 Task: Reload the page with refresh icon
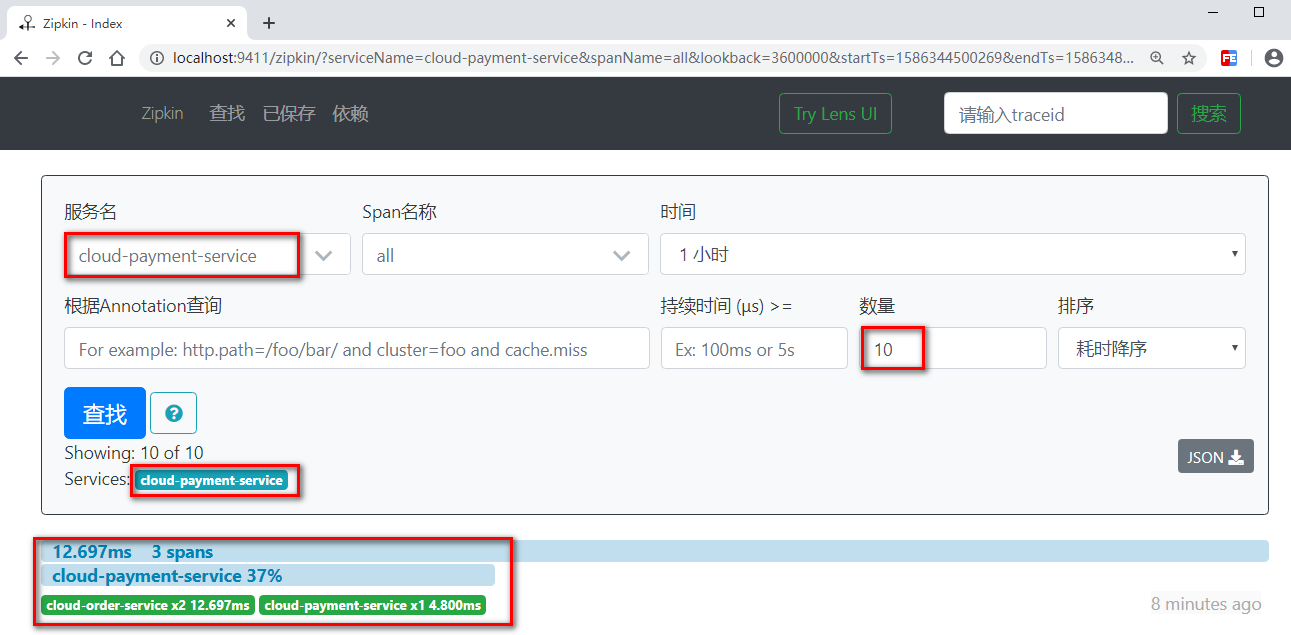coord(85,58)
